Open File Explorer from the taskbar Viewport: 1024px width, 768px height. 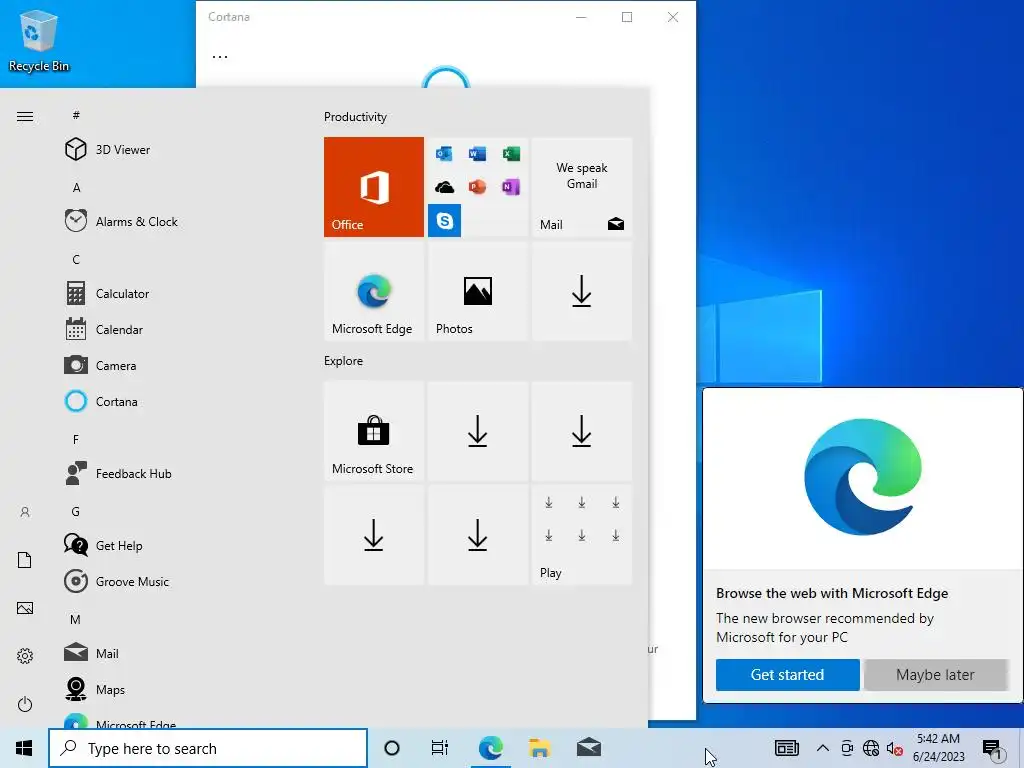539,748
